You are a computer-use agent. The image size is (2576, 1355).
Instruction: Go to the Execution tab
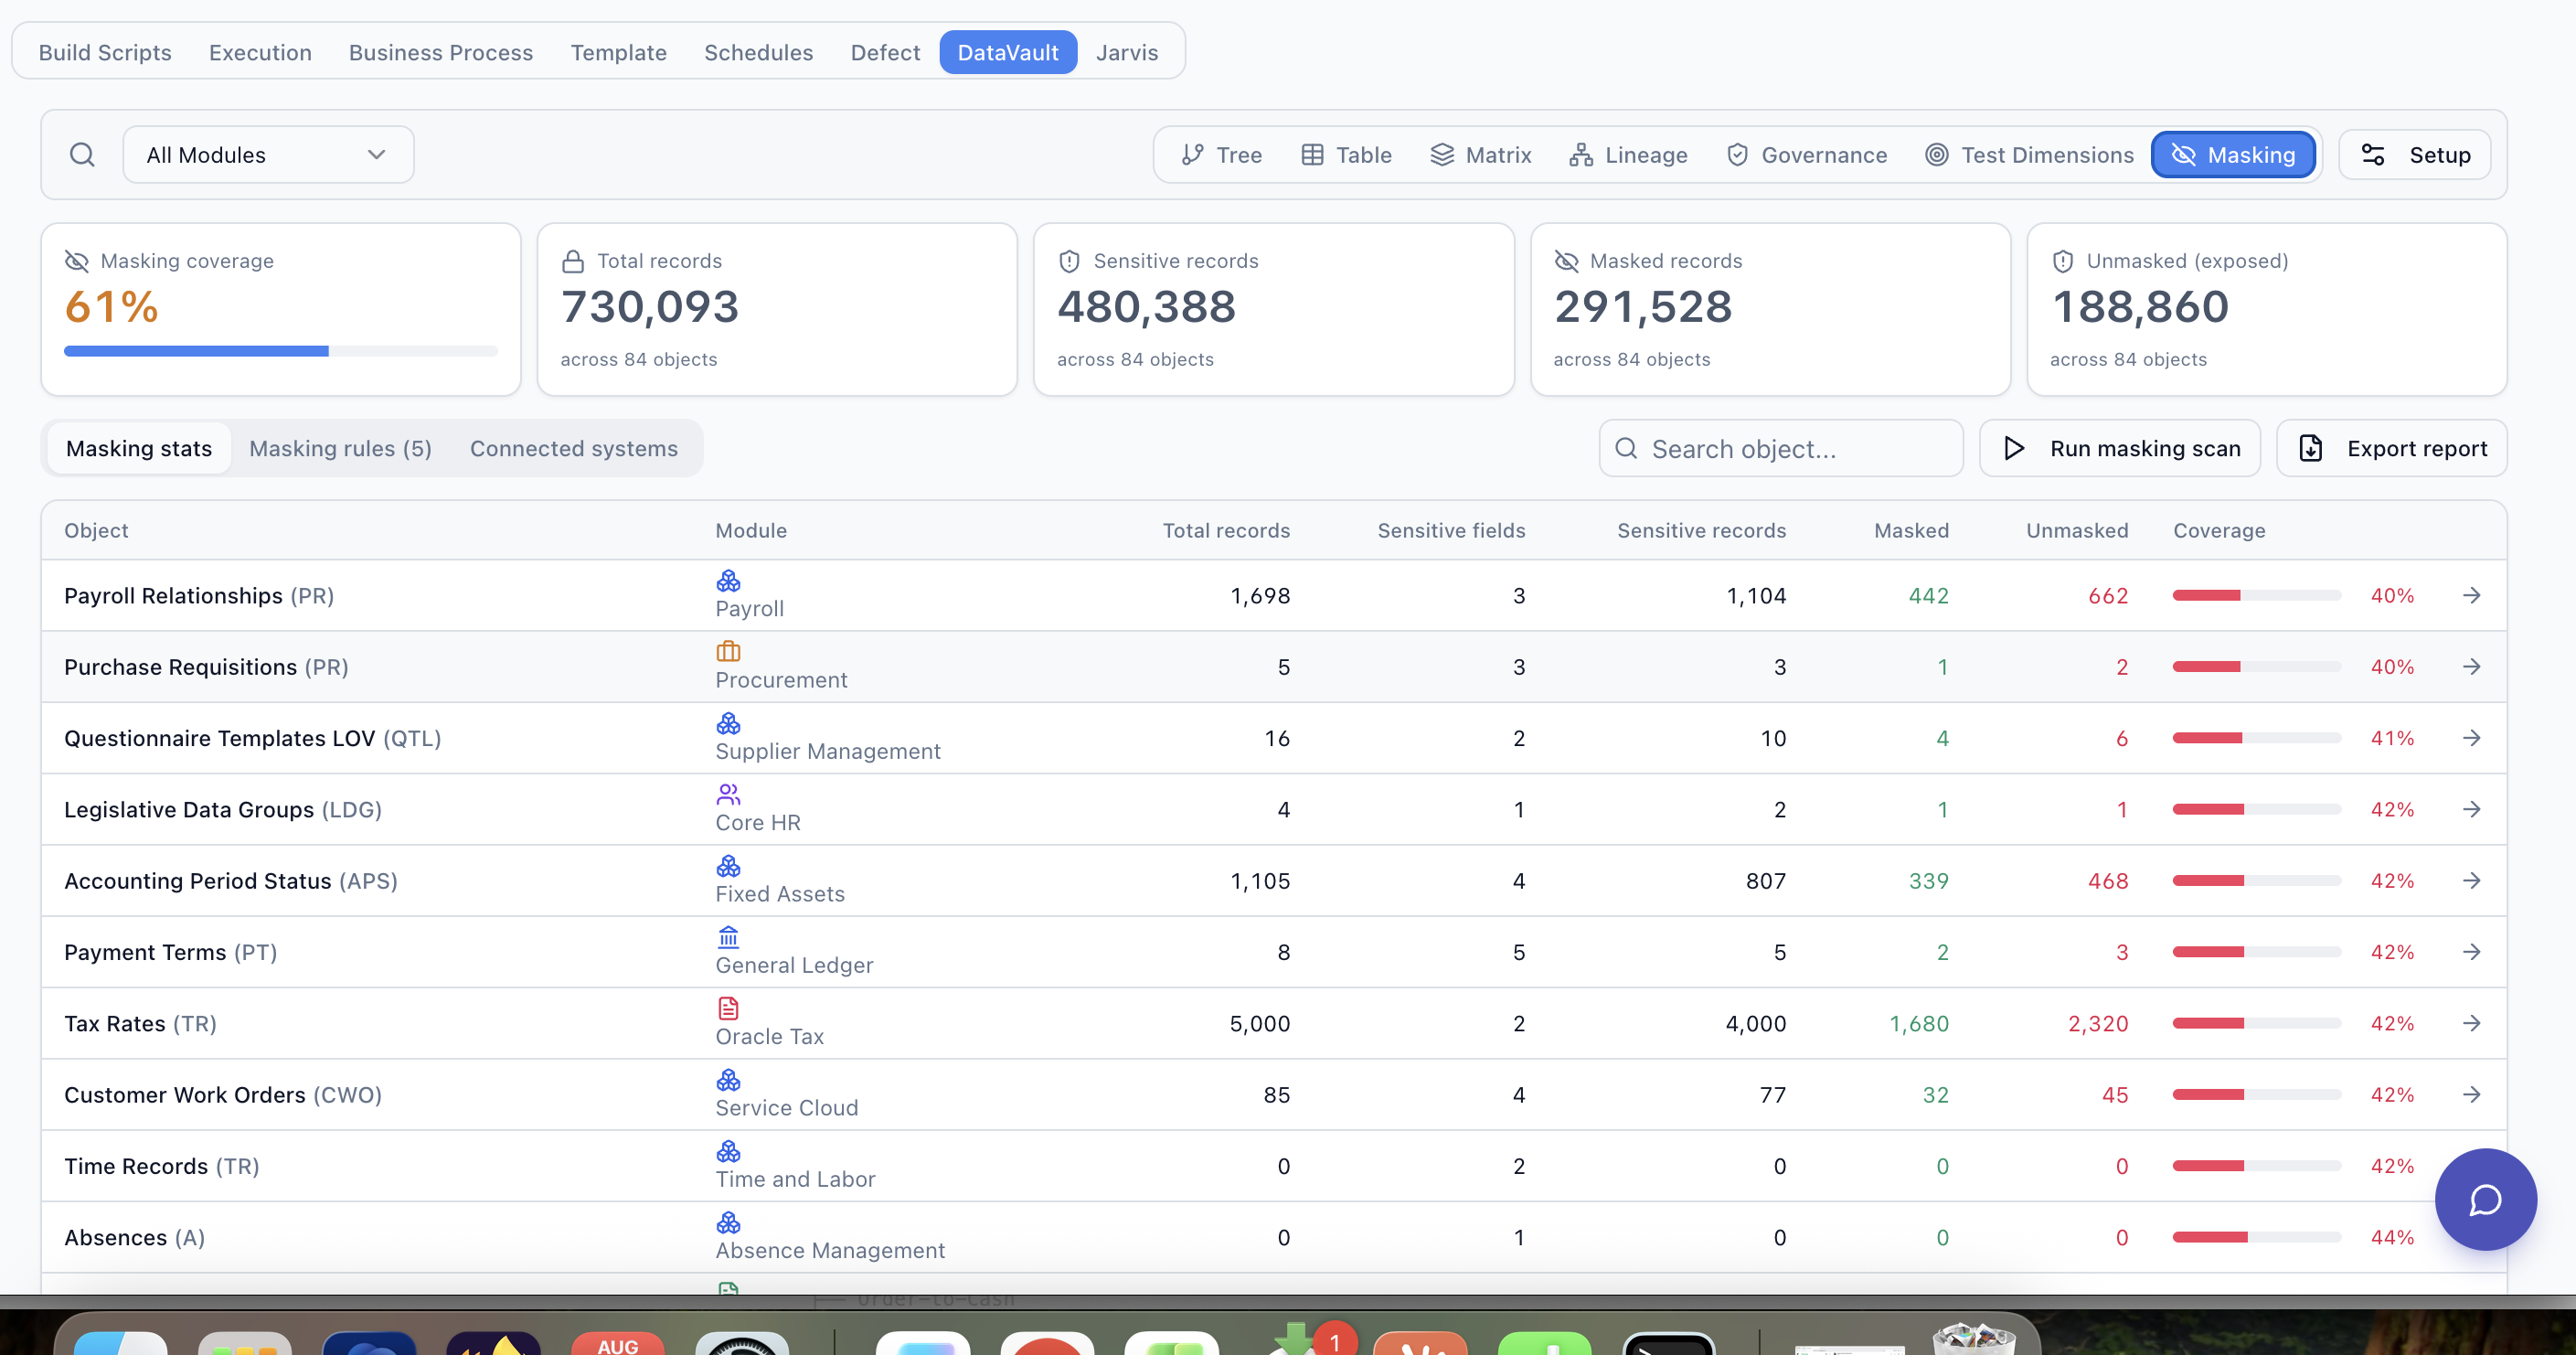(x=260, y=52)
